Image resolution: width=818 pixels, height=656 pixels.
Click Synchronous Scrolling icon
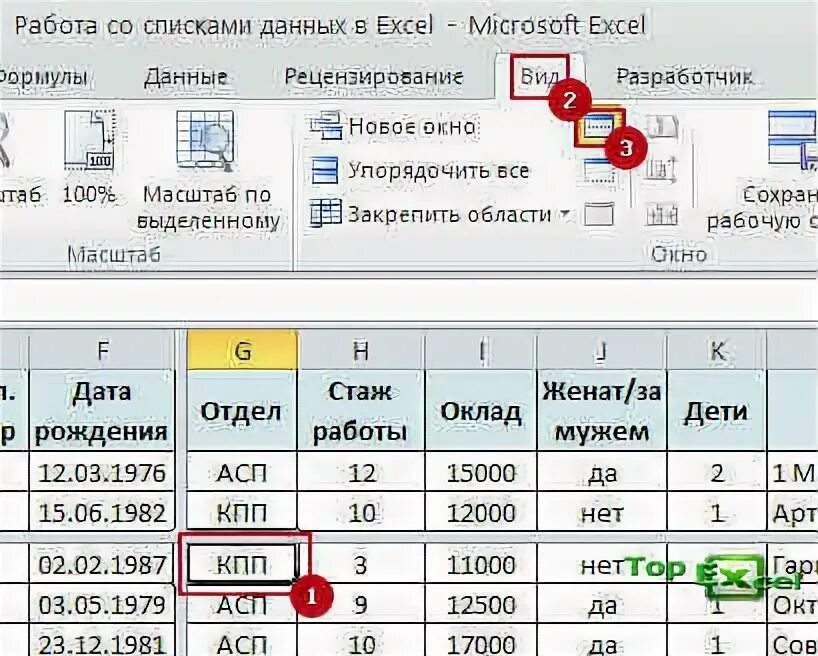661,170
